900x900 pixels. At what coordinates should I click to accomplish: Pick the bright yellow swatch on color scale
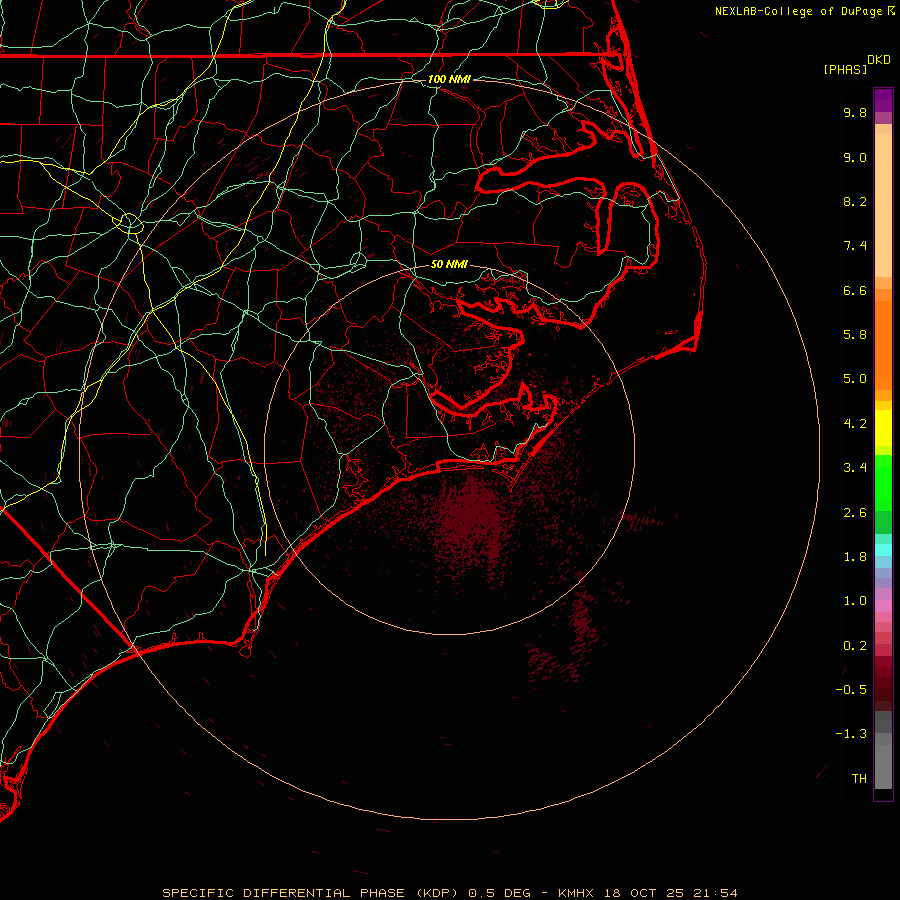(883, 428)
